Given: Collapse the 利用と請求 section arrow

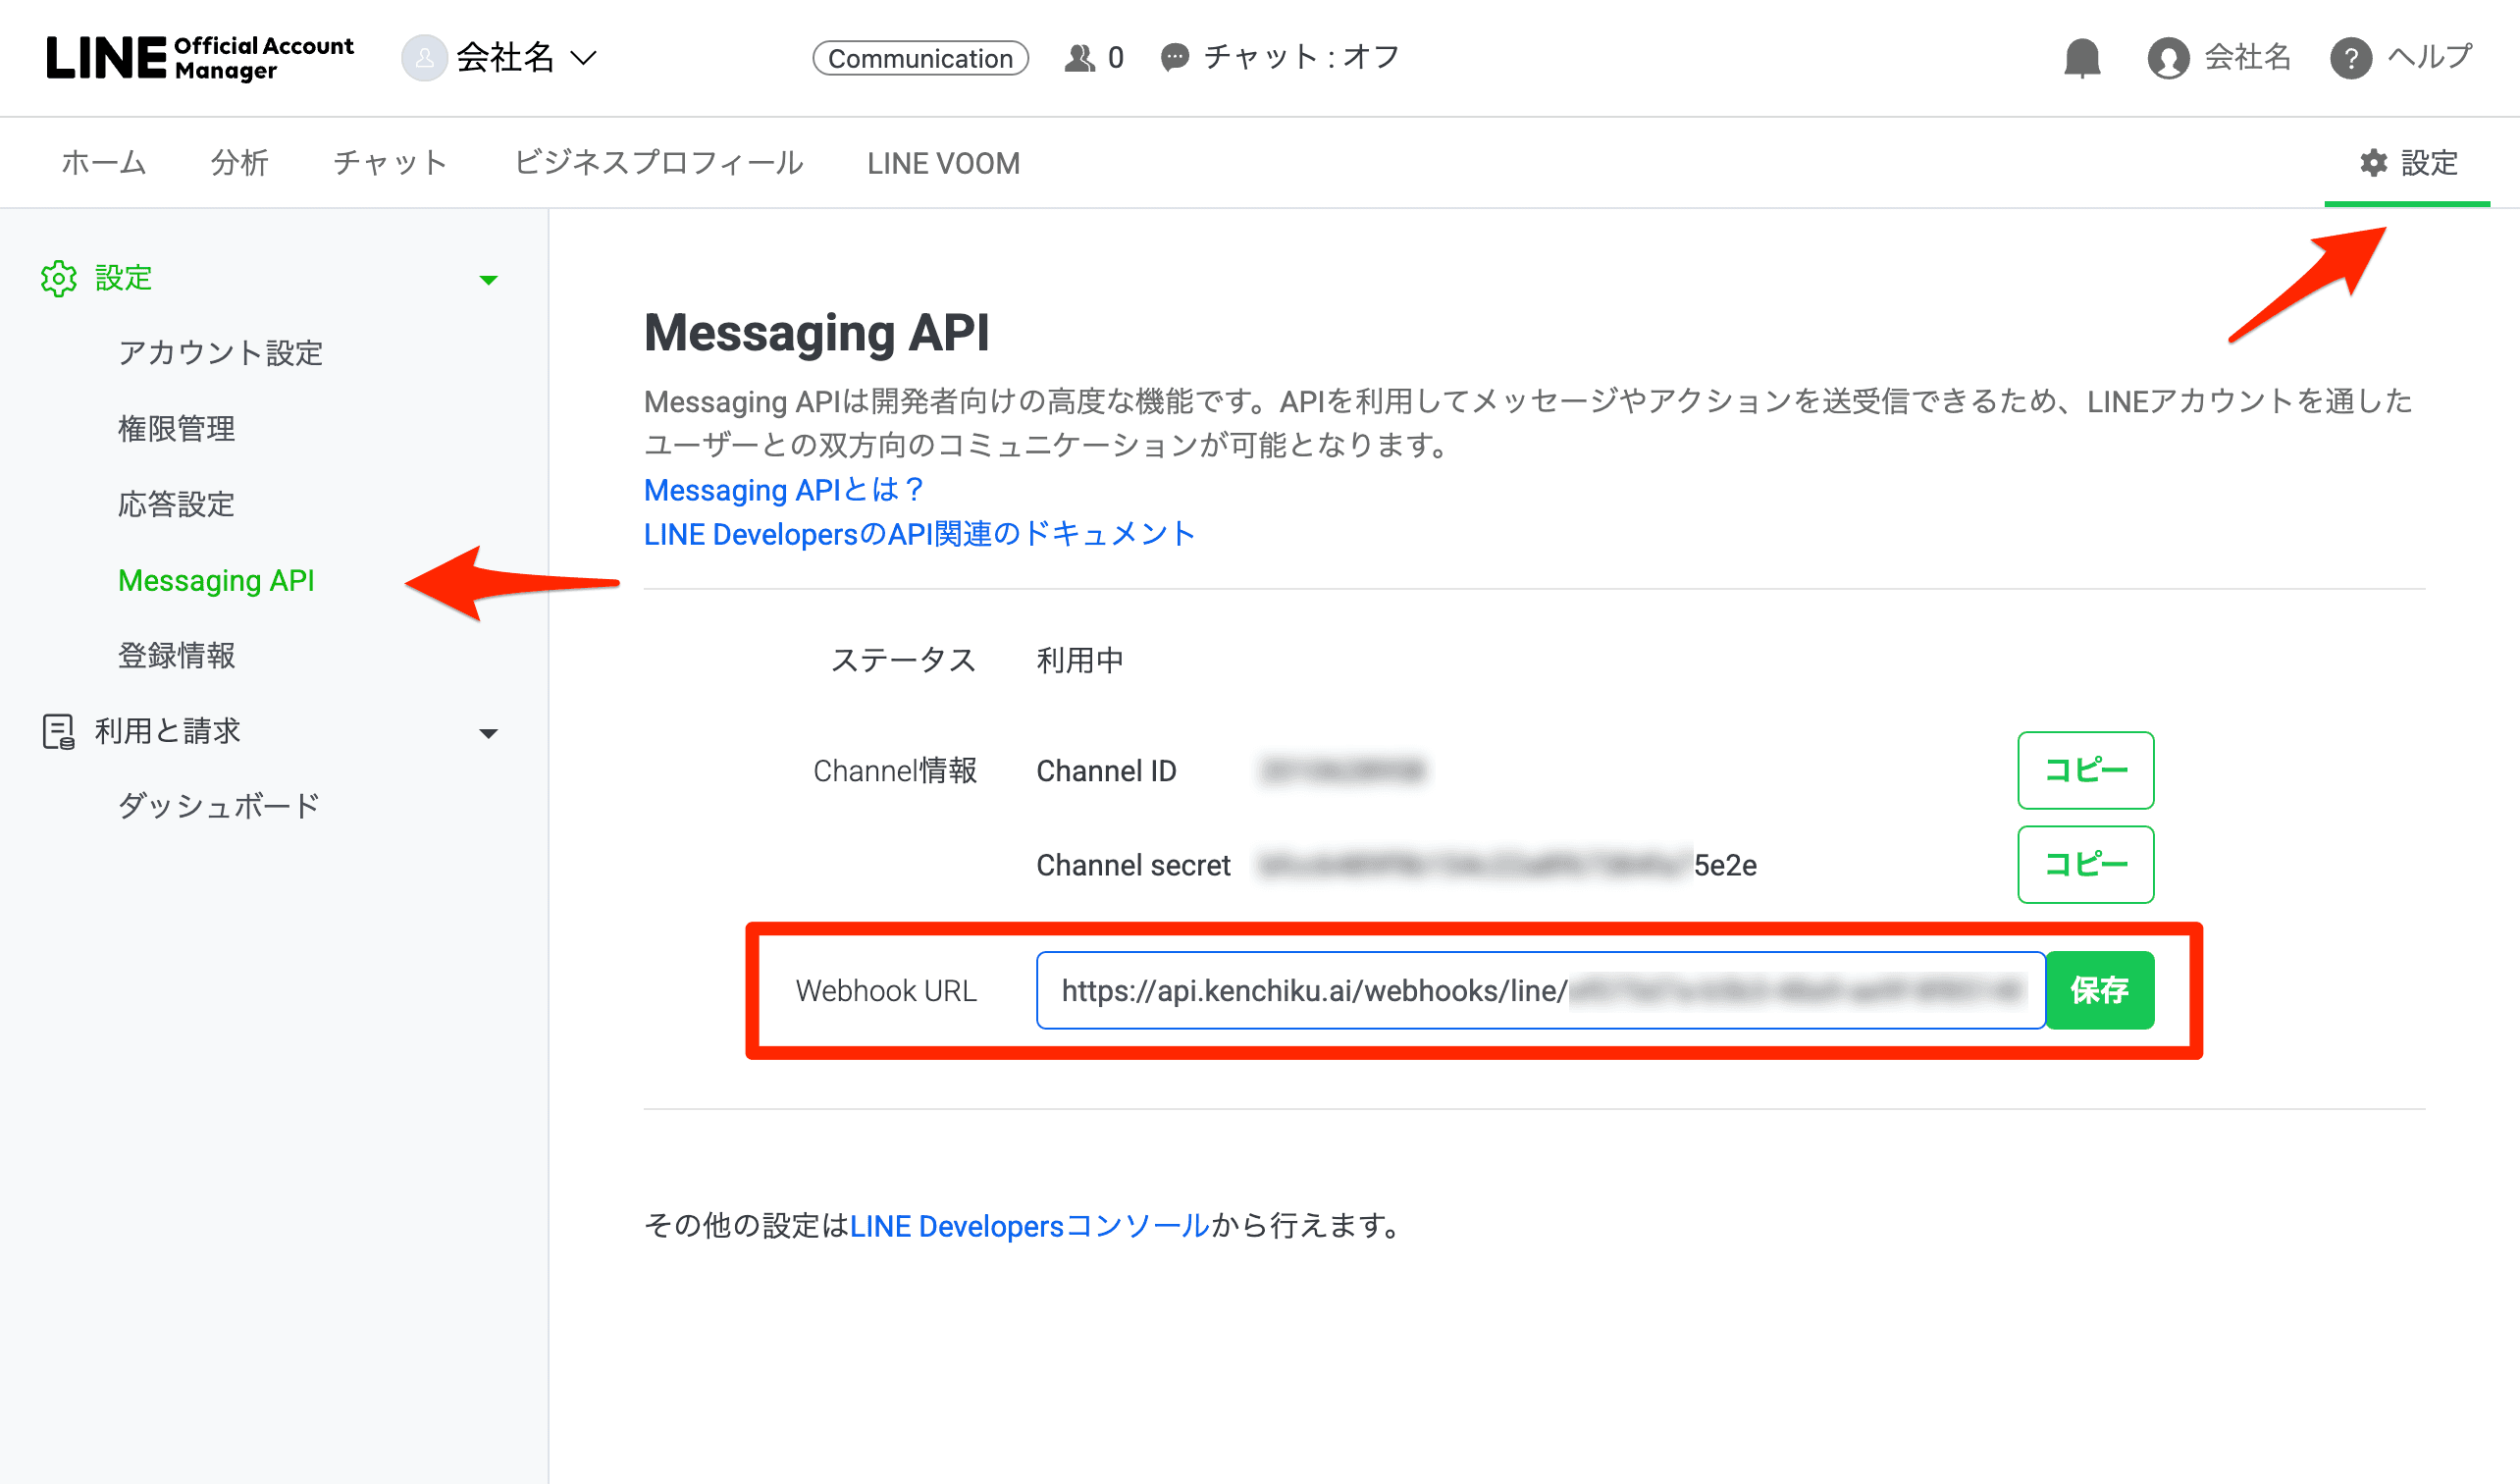Looking at the screenshot, I should [488, 733].
